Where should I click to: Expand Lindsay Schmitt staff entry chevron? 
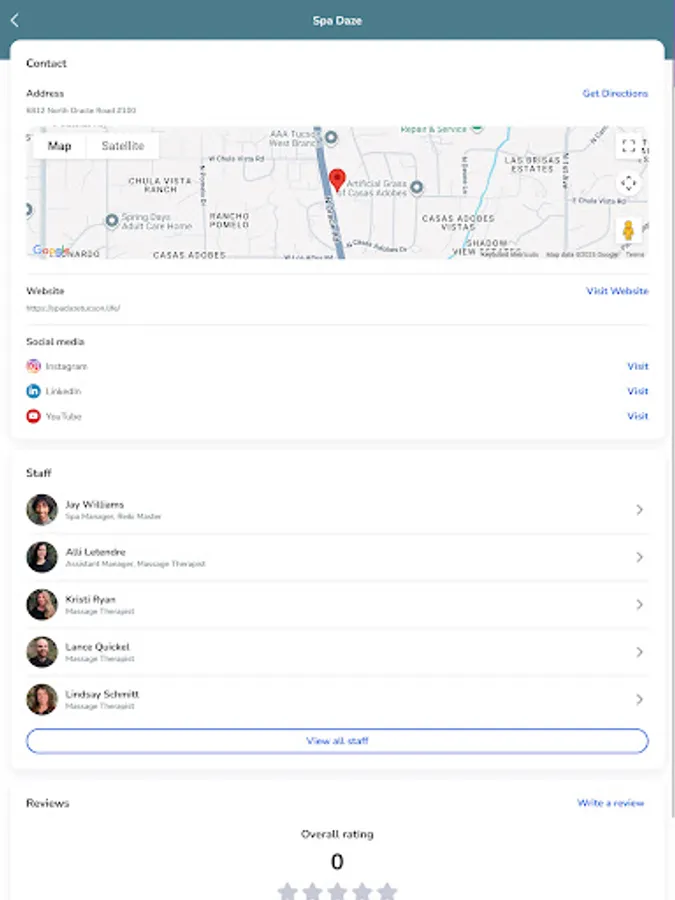point(639,699)
